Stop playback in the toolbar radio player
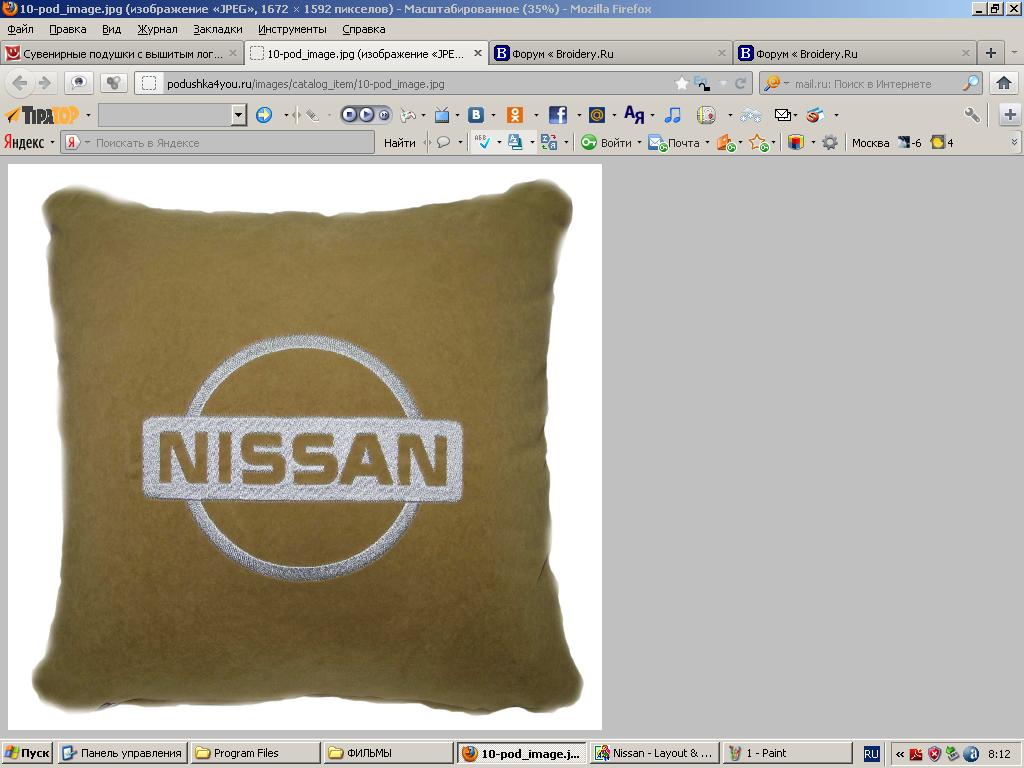 tap(349, 115)
